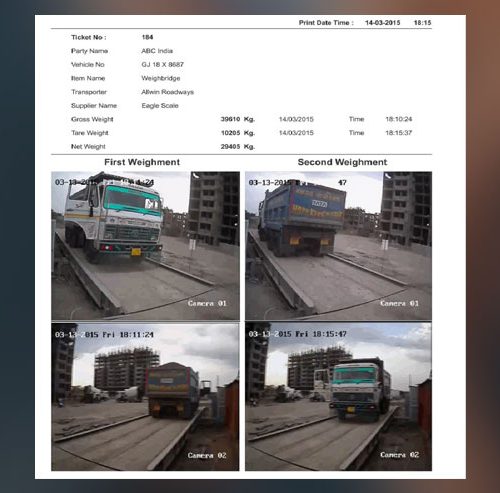This screenshot has height=493, width=500.
Task: Select transporter 'Allwin Roadways'
Action: (x=167, y=92)
